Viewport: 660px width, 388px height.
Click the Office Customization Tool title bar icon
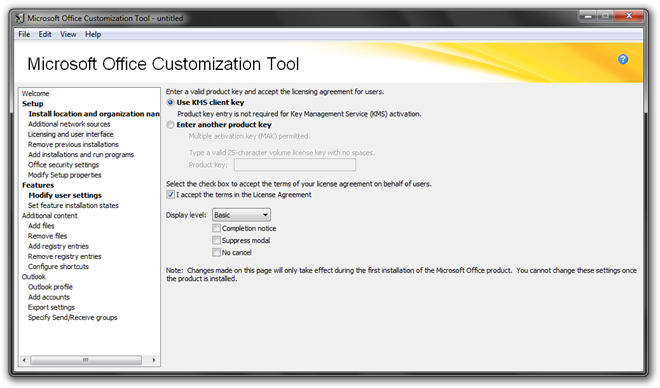pos(20,18)
